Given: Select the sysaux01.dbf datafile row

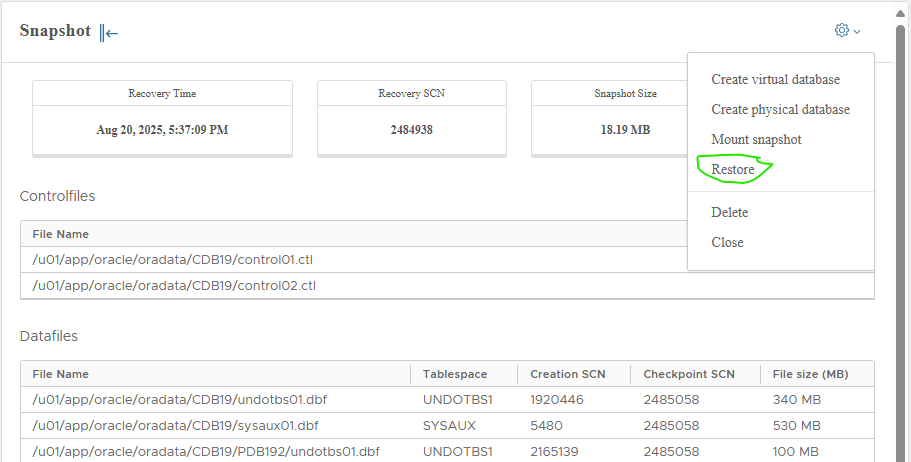Looking at the screenshot, I should [x=175, y=426].
